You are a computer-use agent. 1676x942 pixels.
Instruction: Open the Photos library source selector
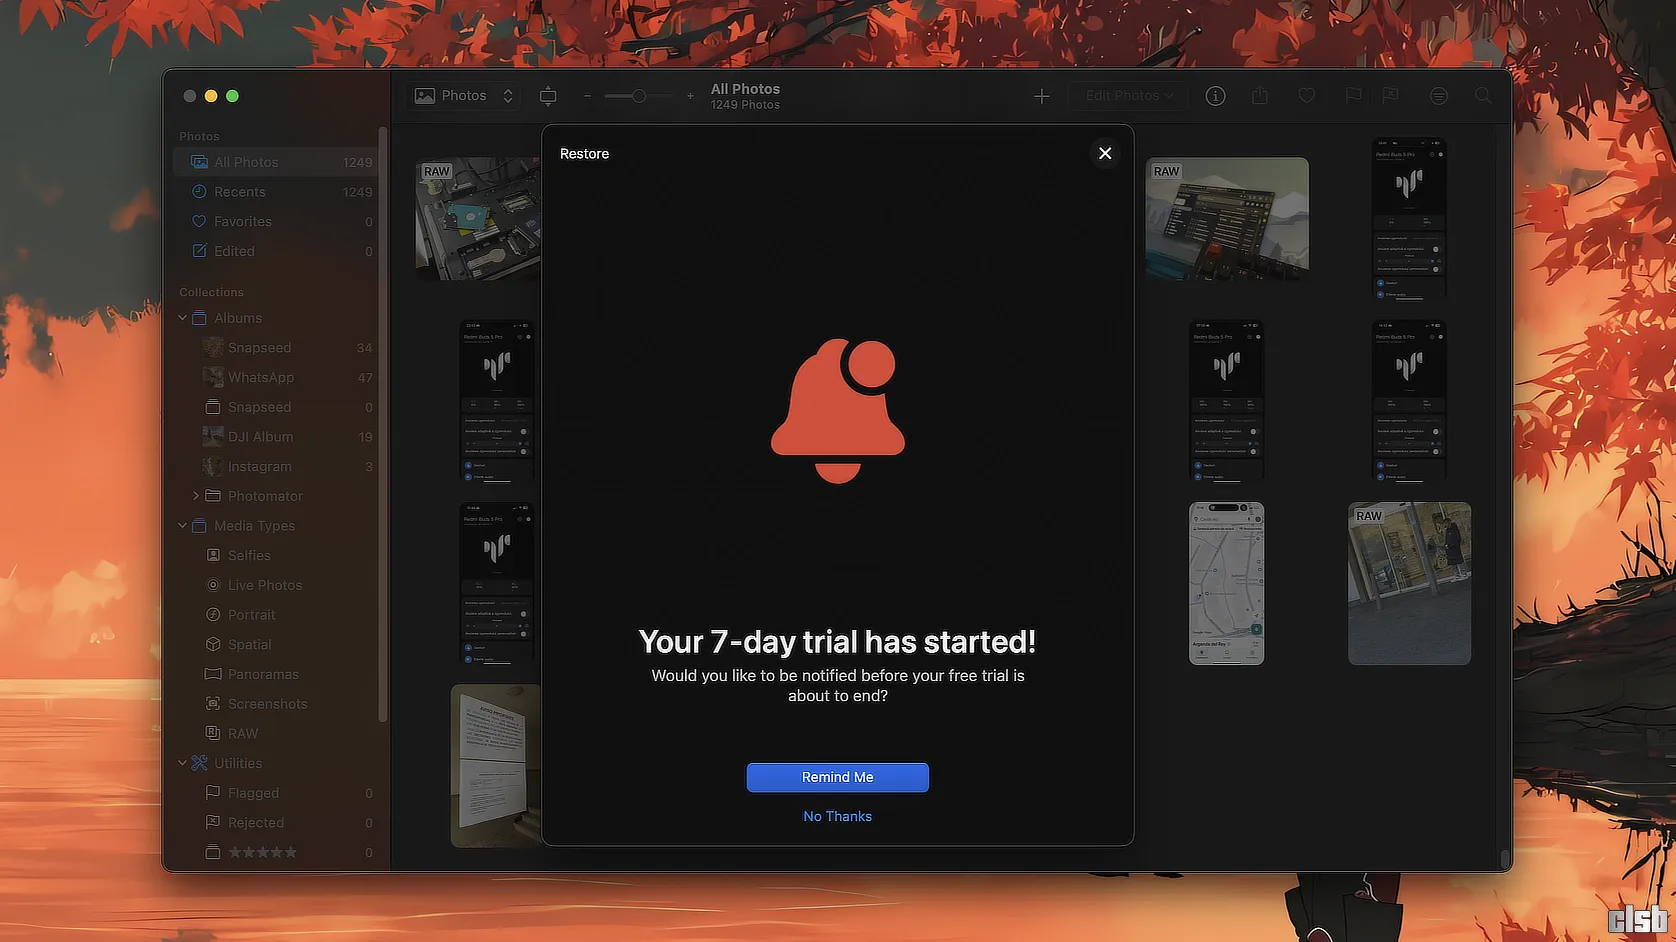pyautogui.click(x=465, y=96)
